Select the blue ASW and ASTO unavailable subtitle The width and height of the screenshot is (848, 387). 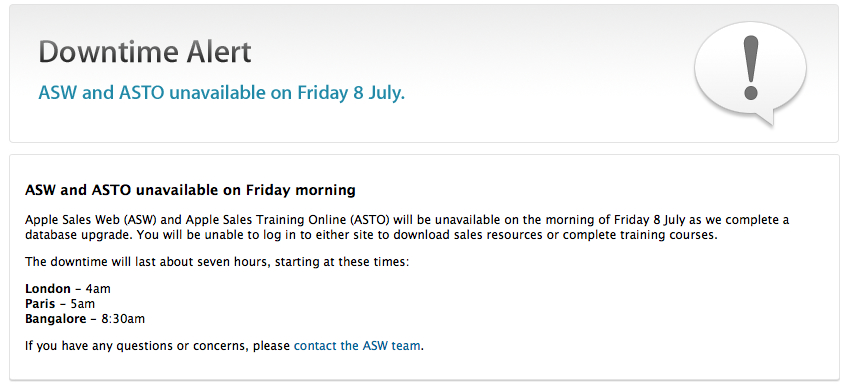click(221, 93)
